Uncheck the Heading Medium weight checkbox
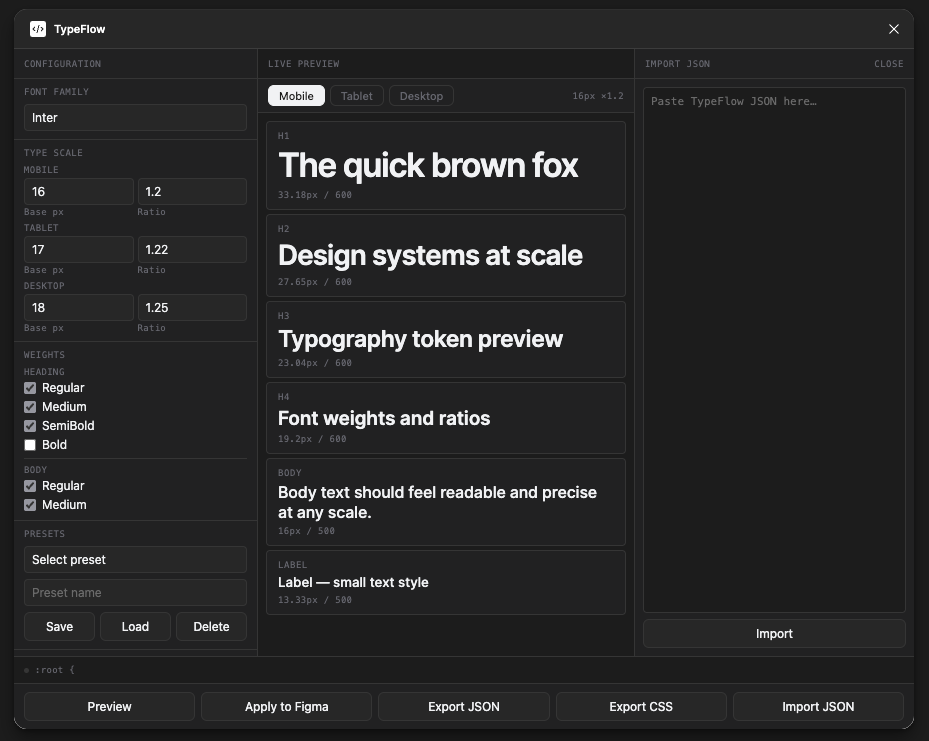 click(30, 407)
